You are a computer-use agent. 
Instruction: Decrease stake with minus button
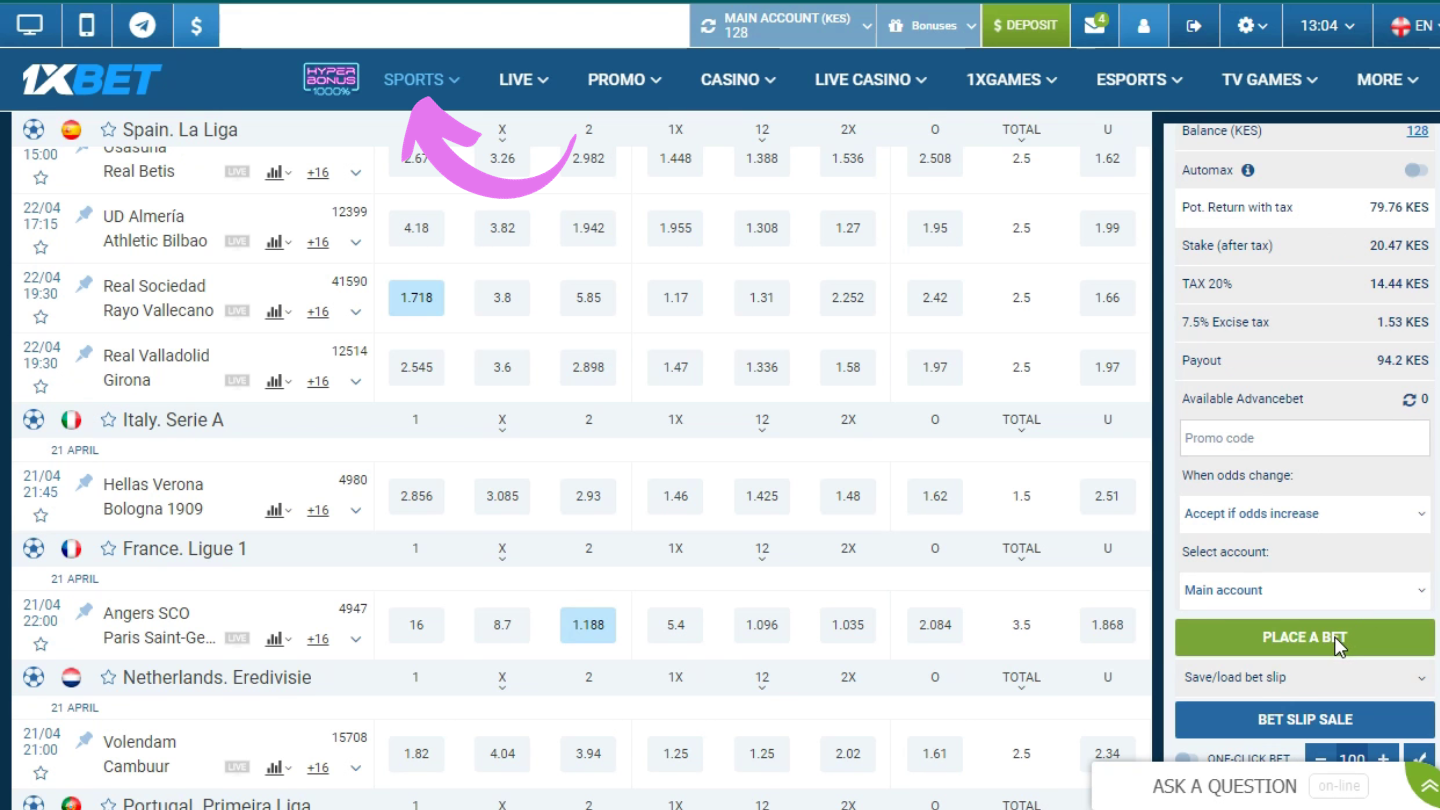[x=1320, y=759]
